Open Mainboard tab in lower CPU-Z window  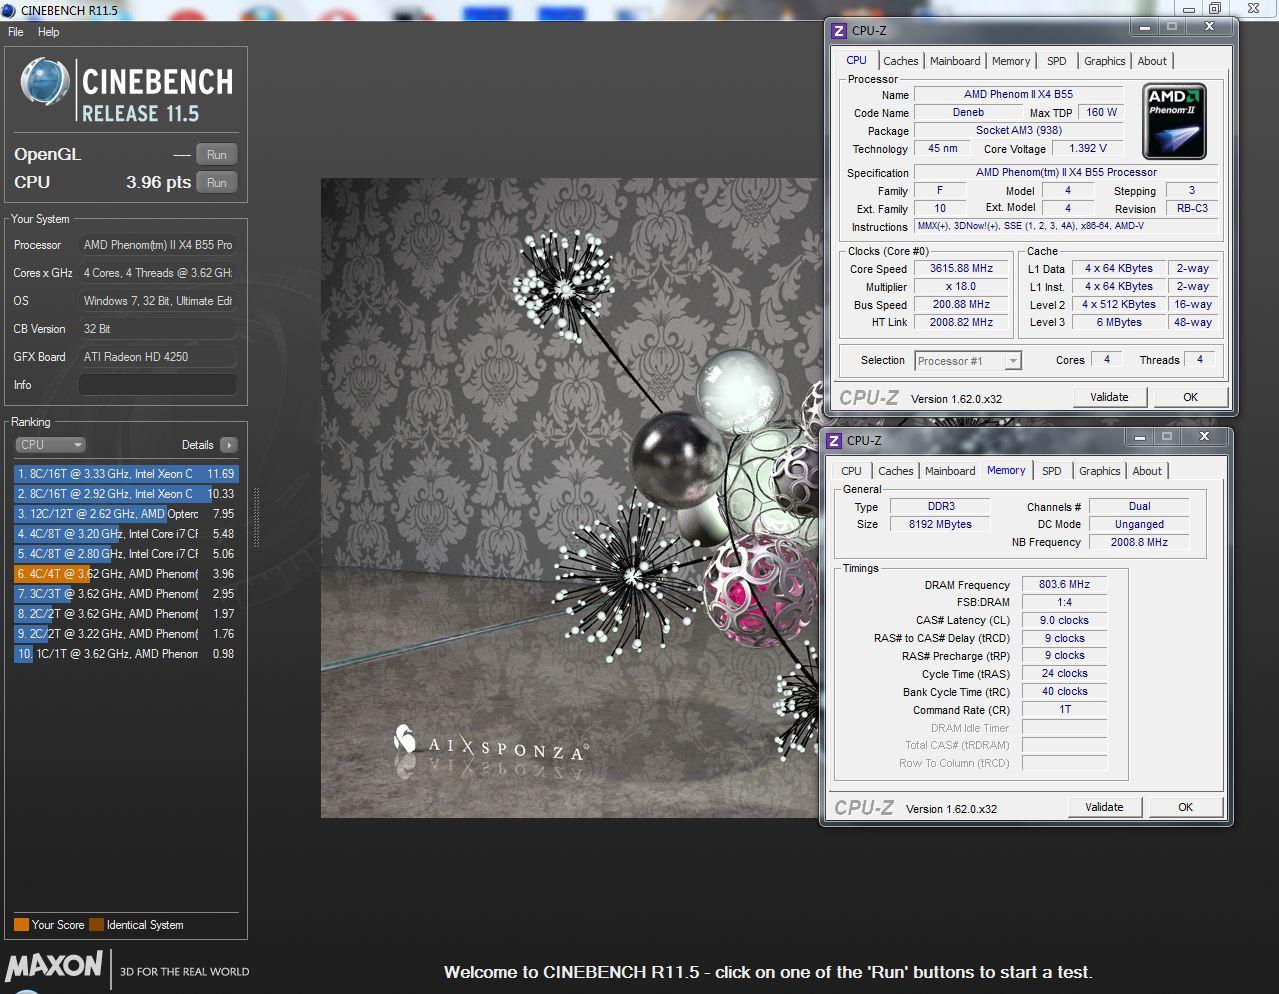(x=950, y=471)
